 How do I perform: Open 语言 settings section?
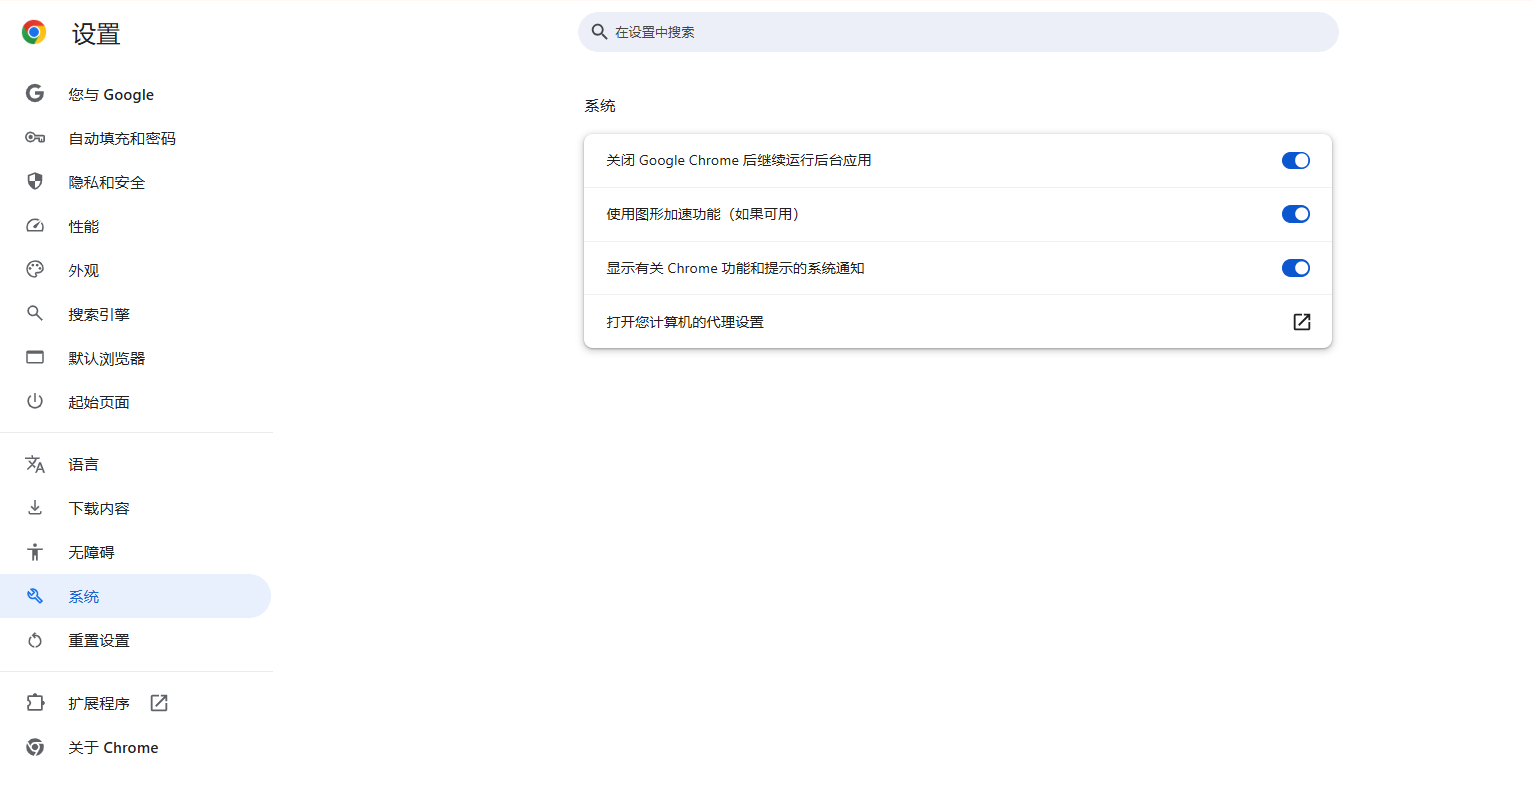coord(136,464)
